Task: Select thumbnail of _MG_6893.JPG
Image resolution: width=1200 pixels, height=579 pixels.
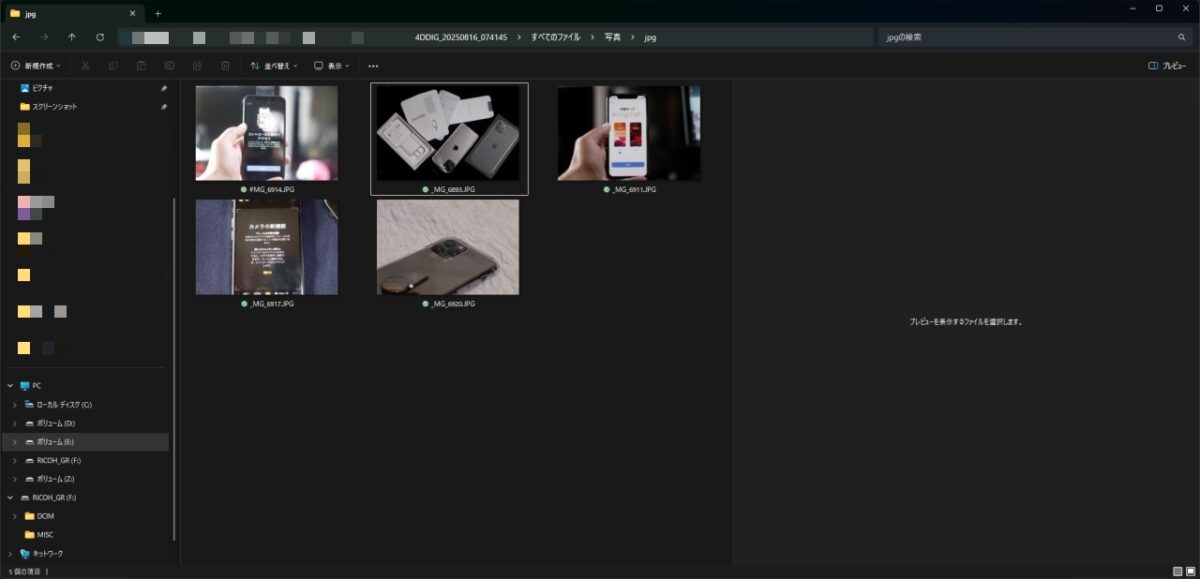Action: [x=448, y=133]
